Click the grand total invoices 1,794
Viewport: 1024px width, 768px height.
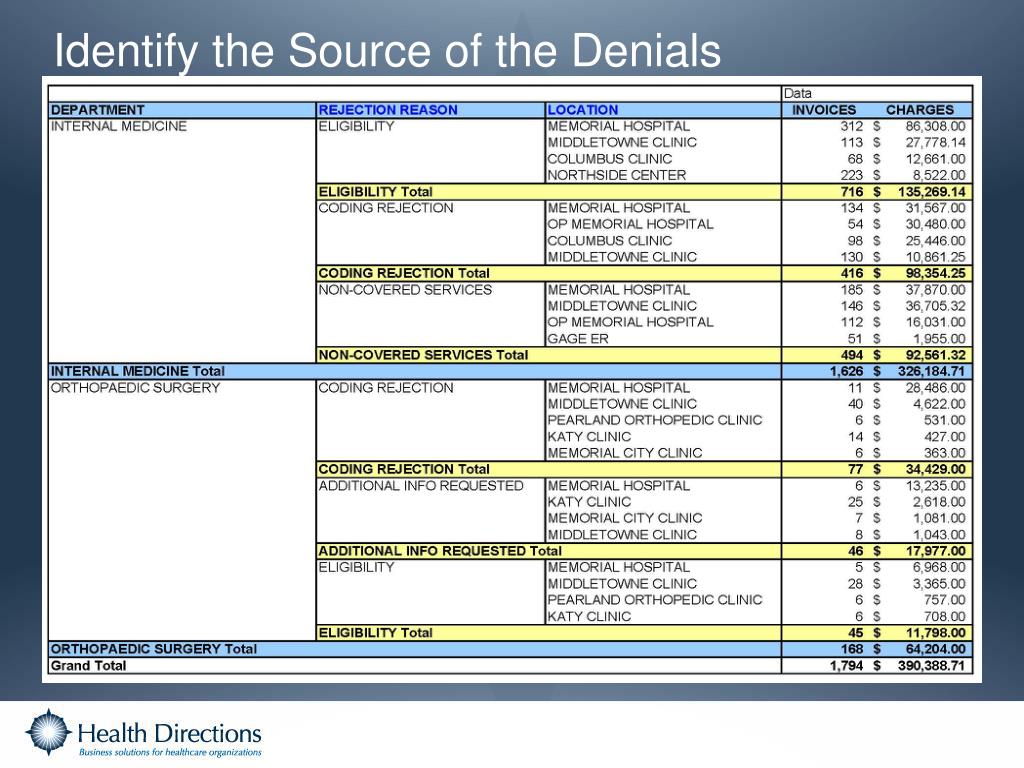[846, 665]
